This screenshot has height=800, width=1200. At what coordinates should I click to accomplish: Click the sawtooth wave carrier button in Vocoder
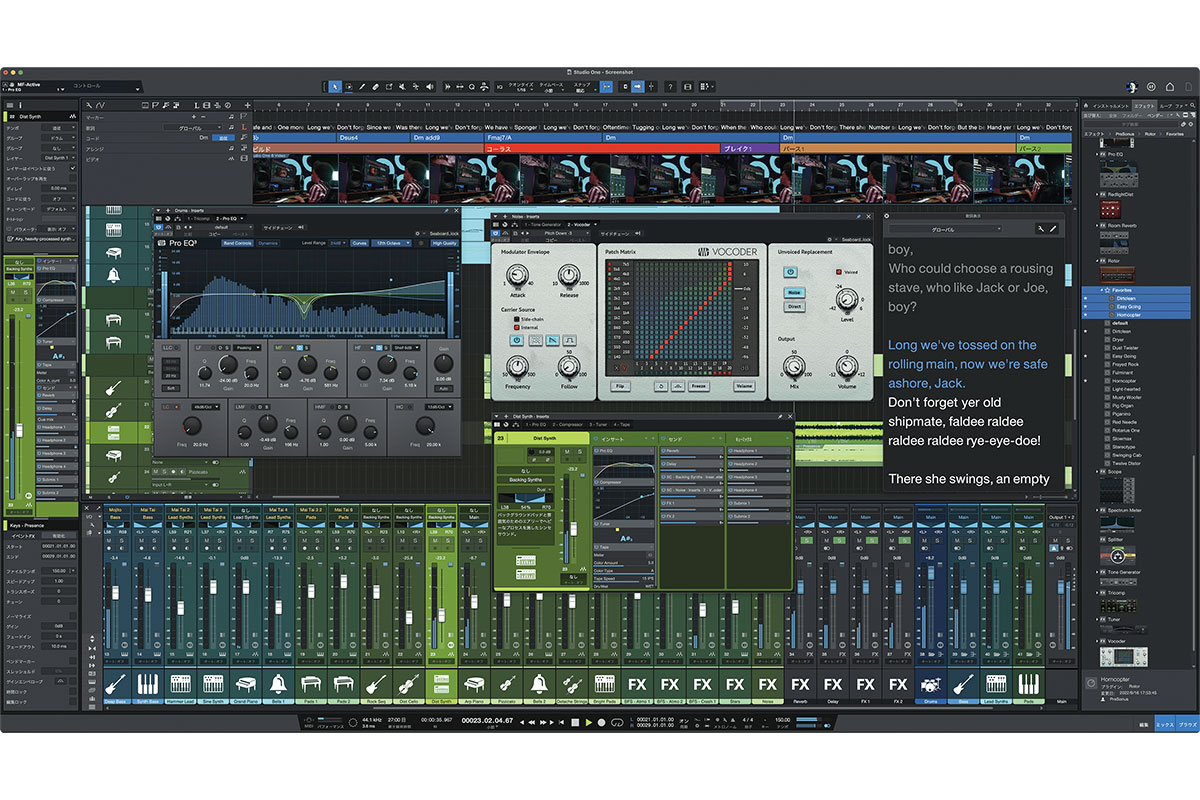pyautogui.click(x=553, y=340)
